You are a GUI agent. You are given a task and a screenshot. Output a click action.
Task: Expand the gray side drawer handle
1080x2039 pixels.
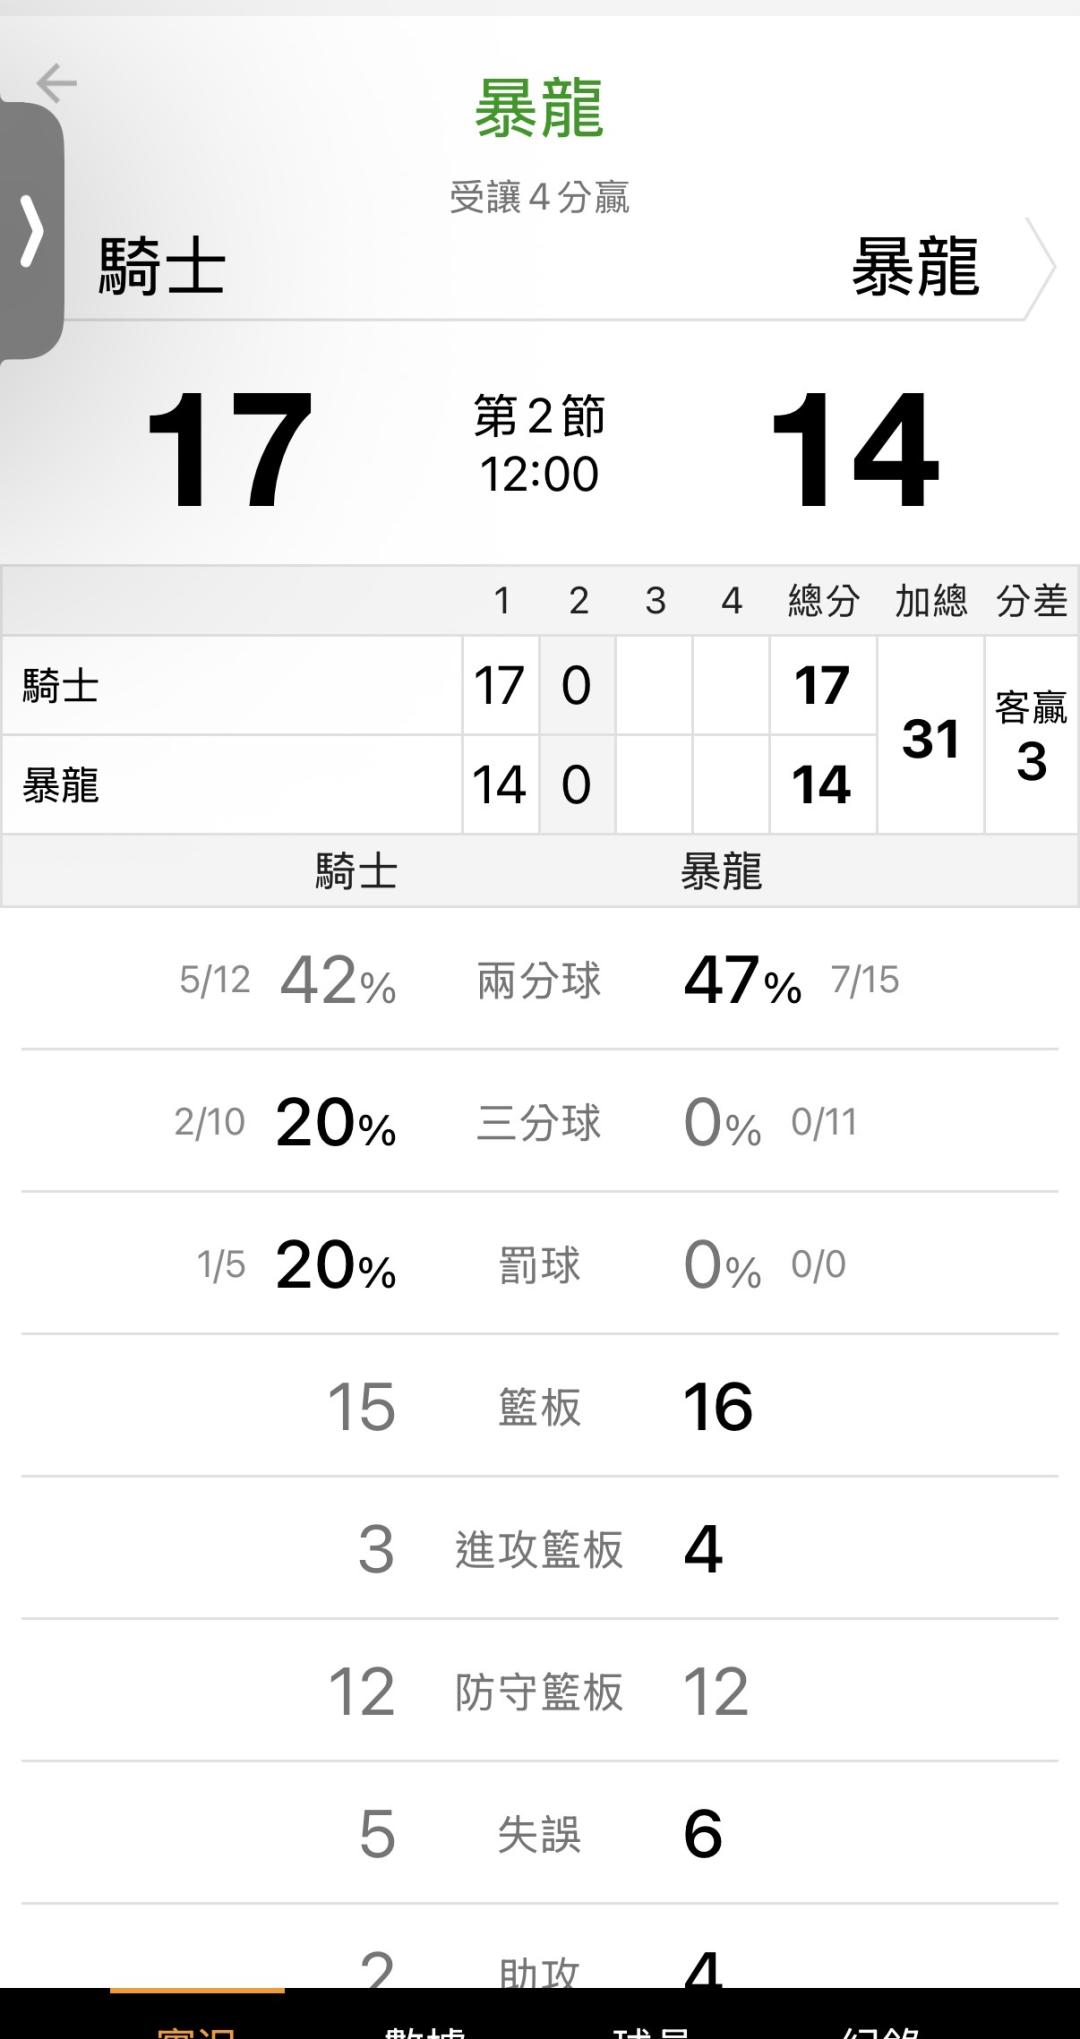[32, 232]
